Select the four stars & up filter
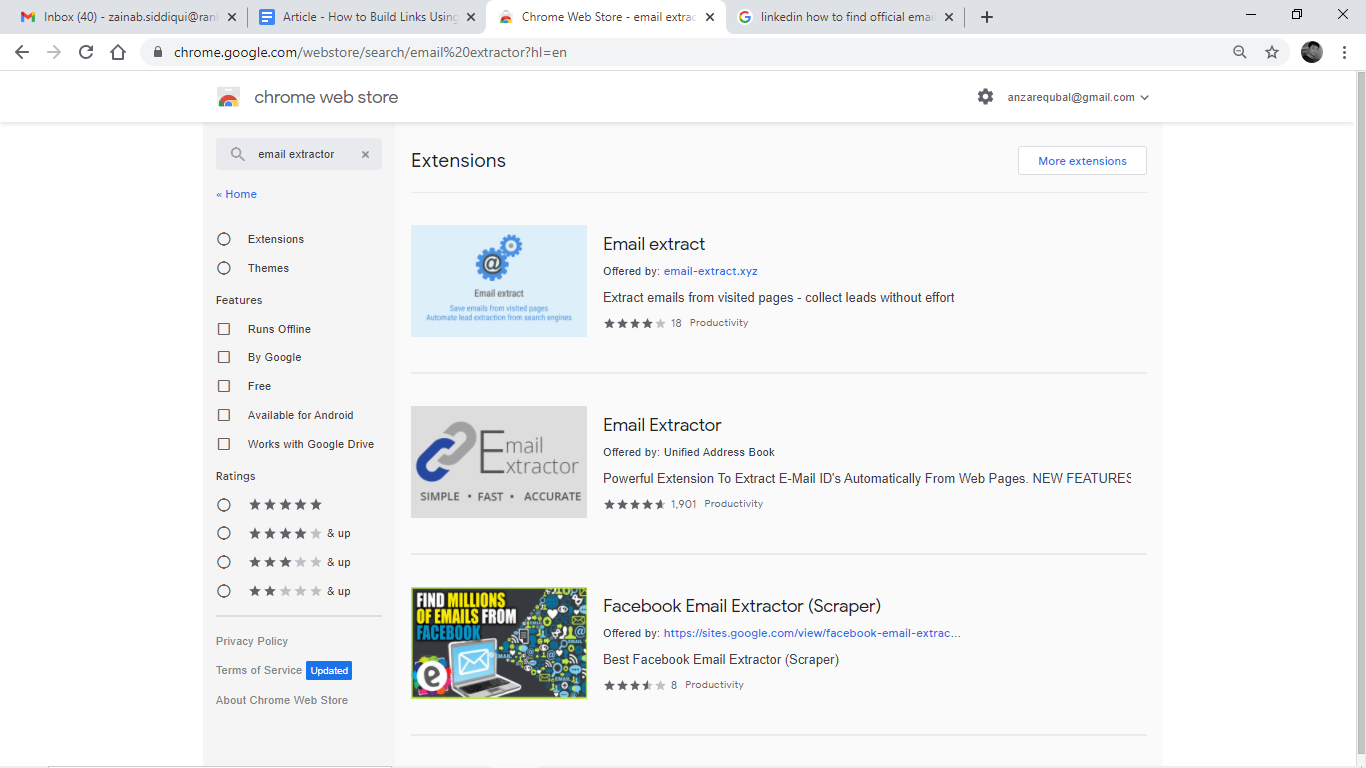Image resolution: width=1366 pixels, height=768 pixels. (224, 533)
